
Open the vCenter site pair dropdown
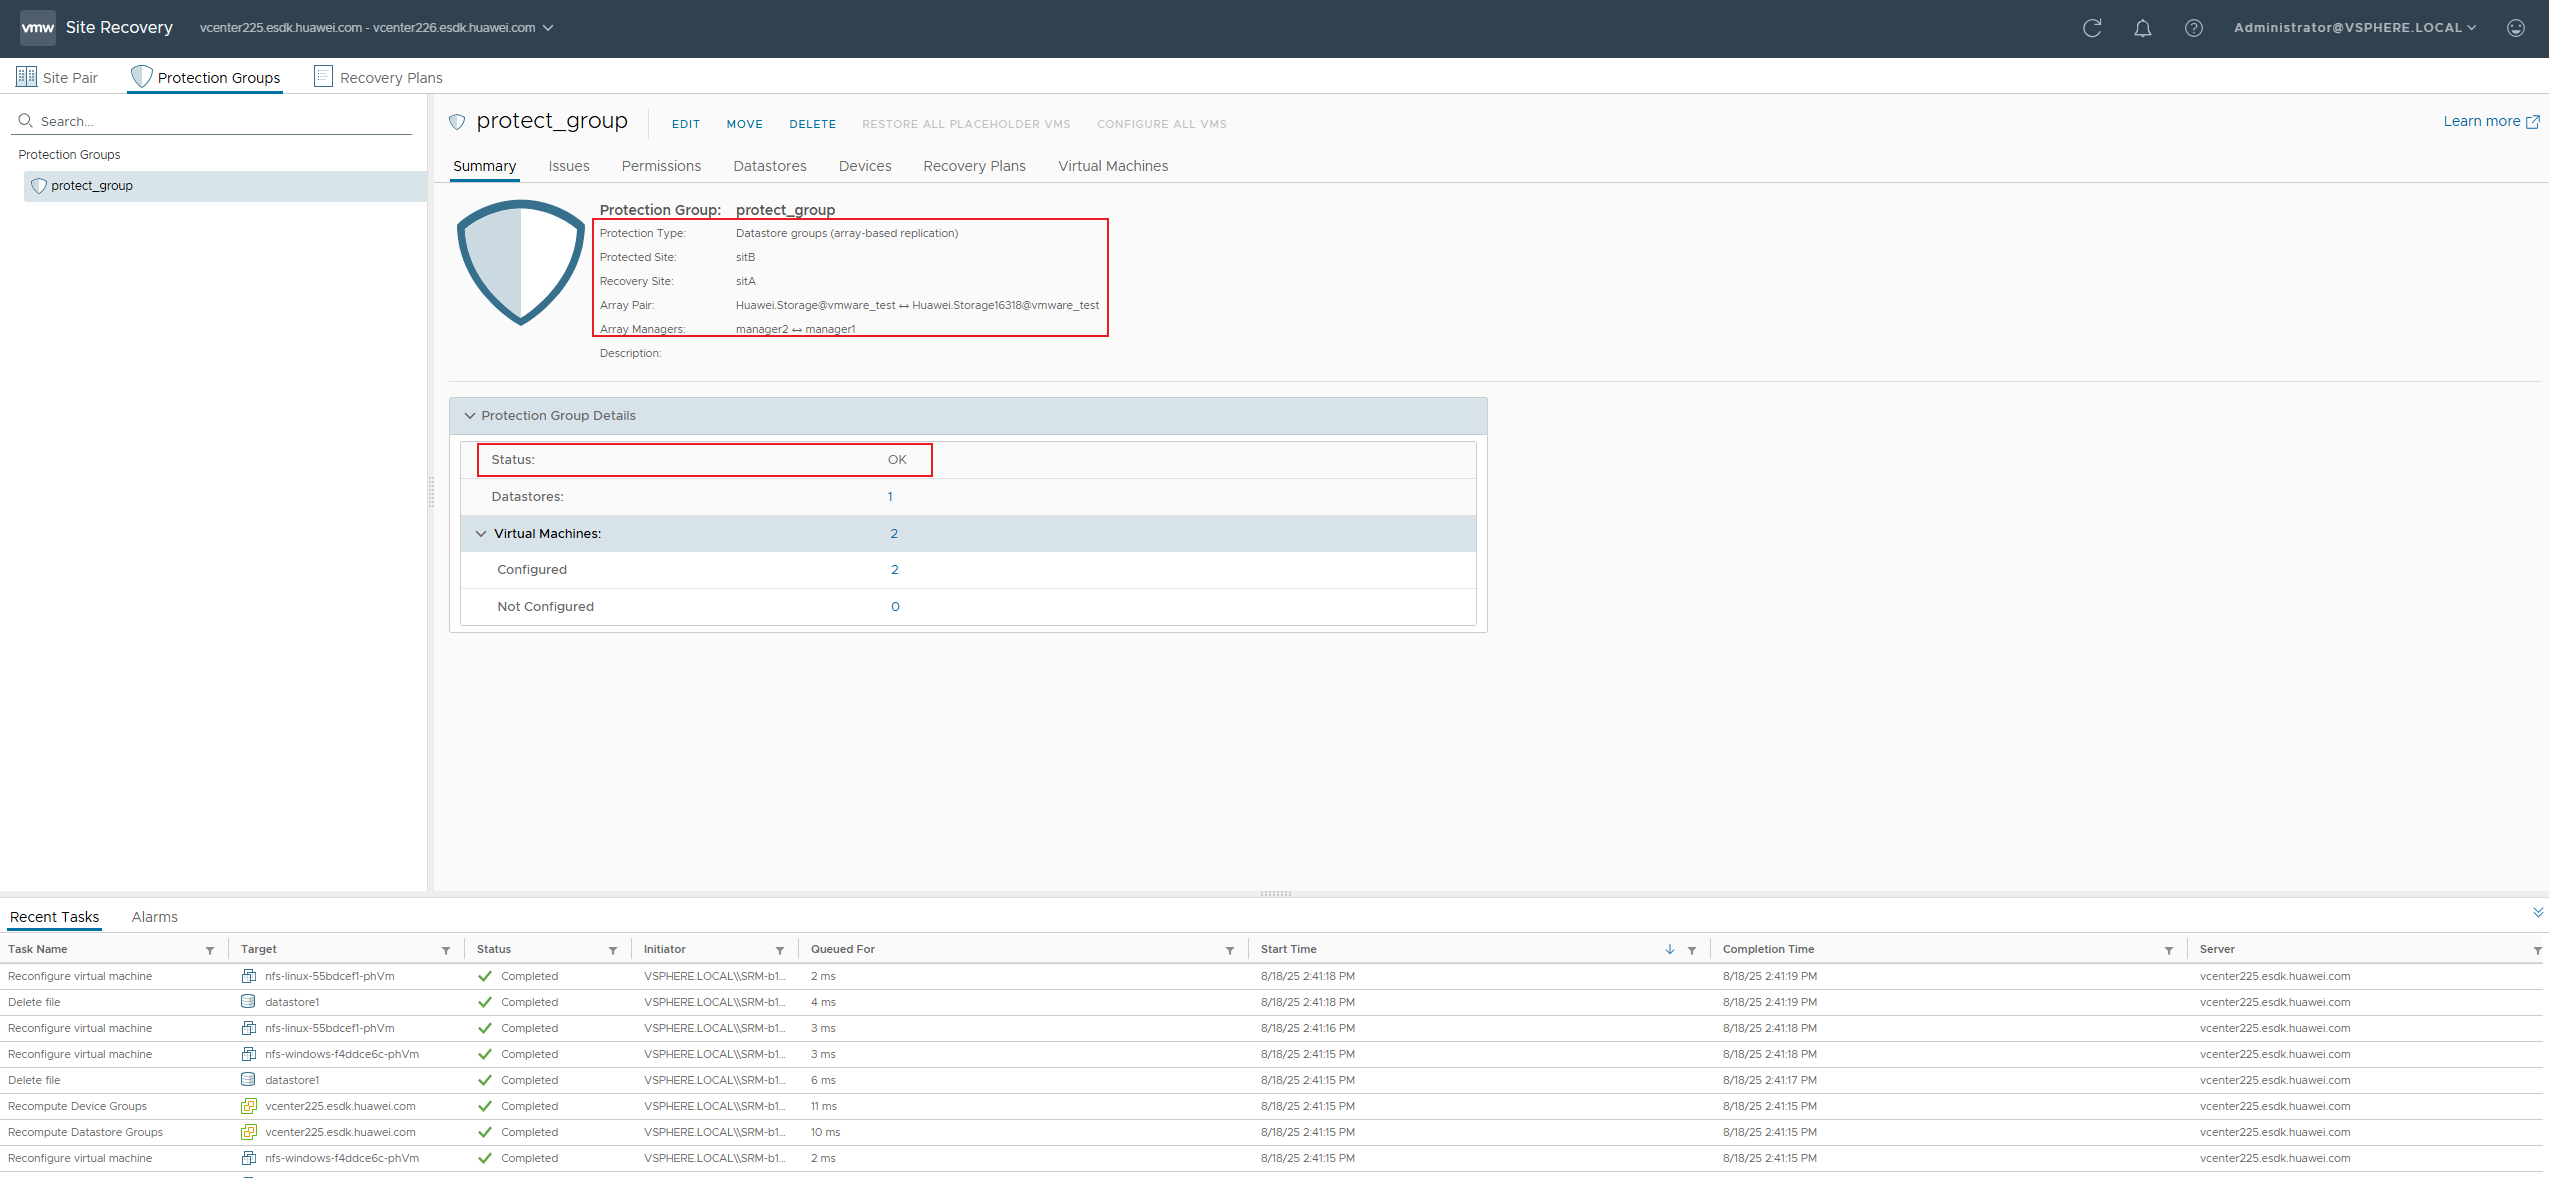point(376,28)
